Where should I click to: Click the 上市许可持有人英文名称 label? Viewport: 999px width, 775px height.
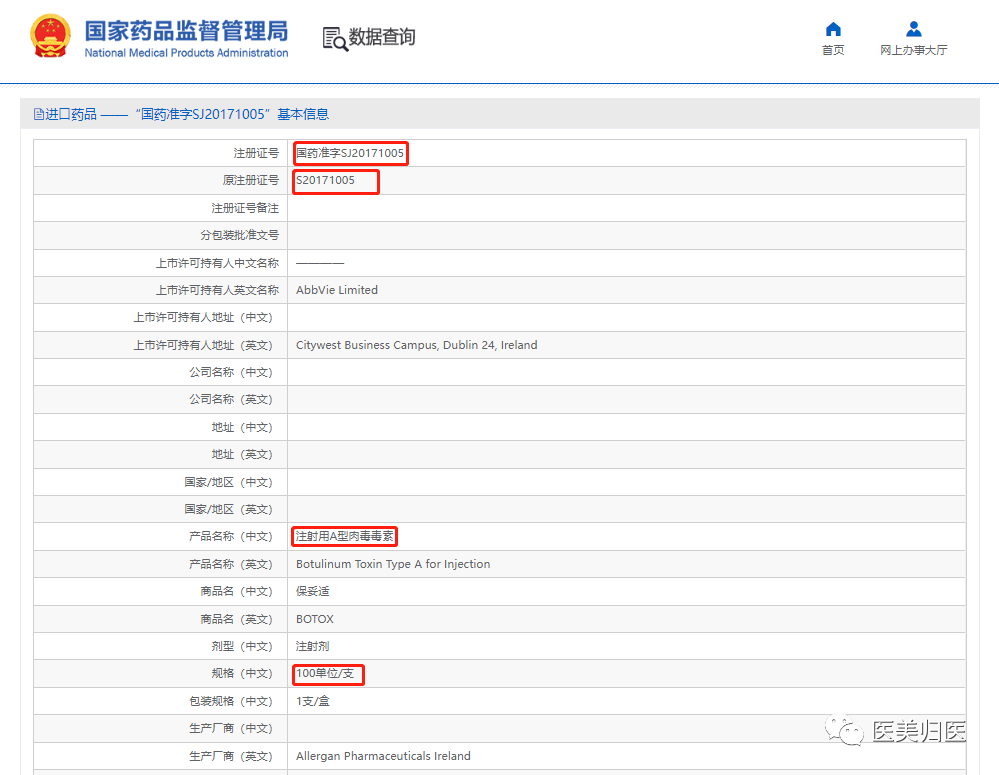pos(217,290)
